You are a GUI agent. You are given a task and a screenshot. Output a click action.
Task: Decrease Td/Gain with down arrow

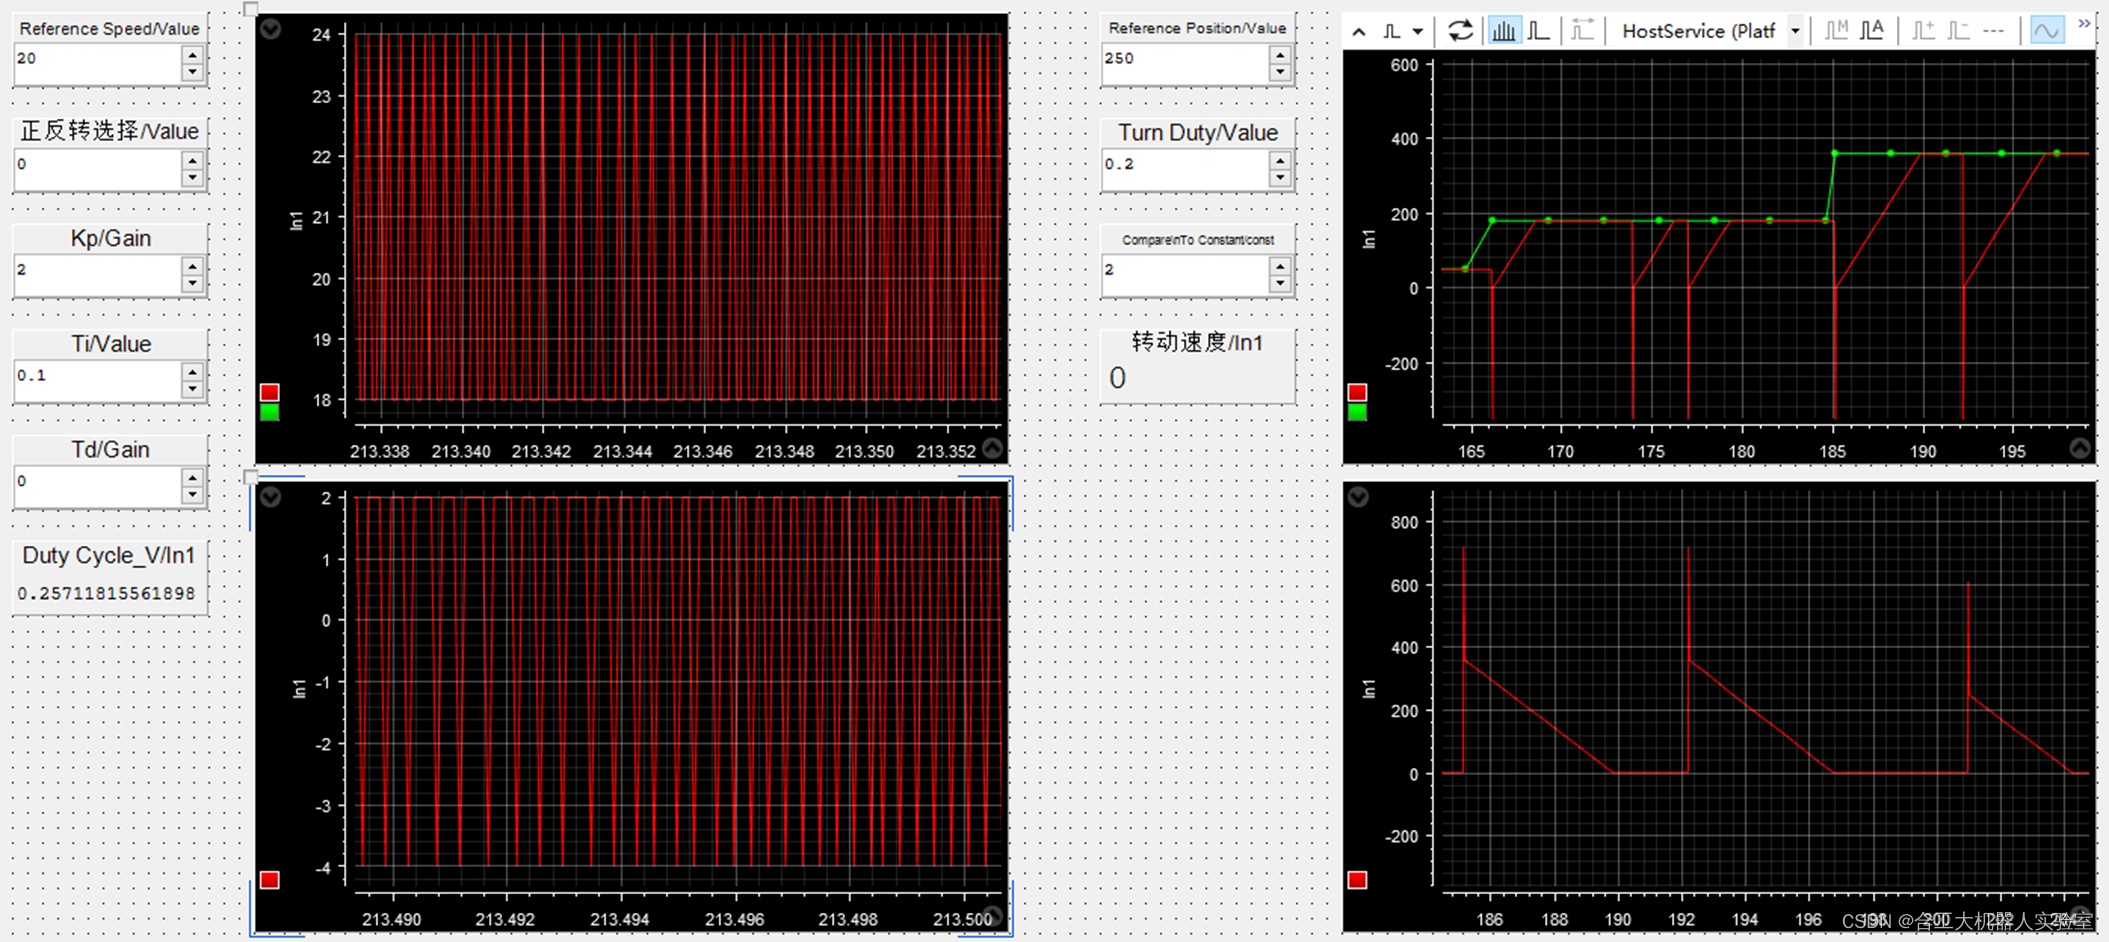pyautogui.click(x=193, y=496)
